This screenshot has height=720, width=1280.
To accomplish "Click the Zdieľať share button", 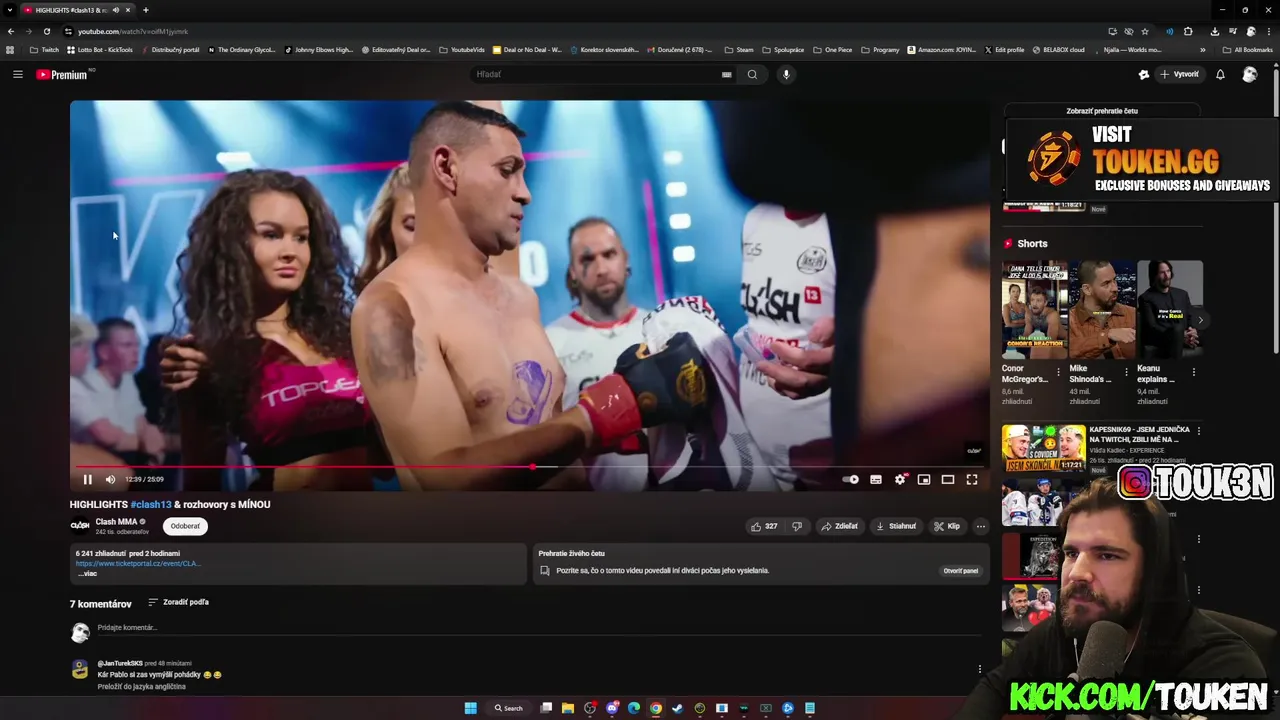I will point(839,526).
